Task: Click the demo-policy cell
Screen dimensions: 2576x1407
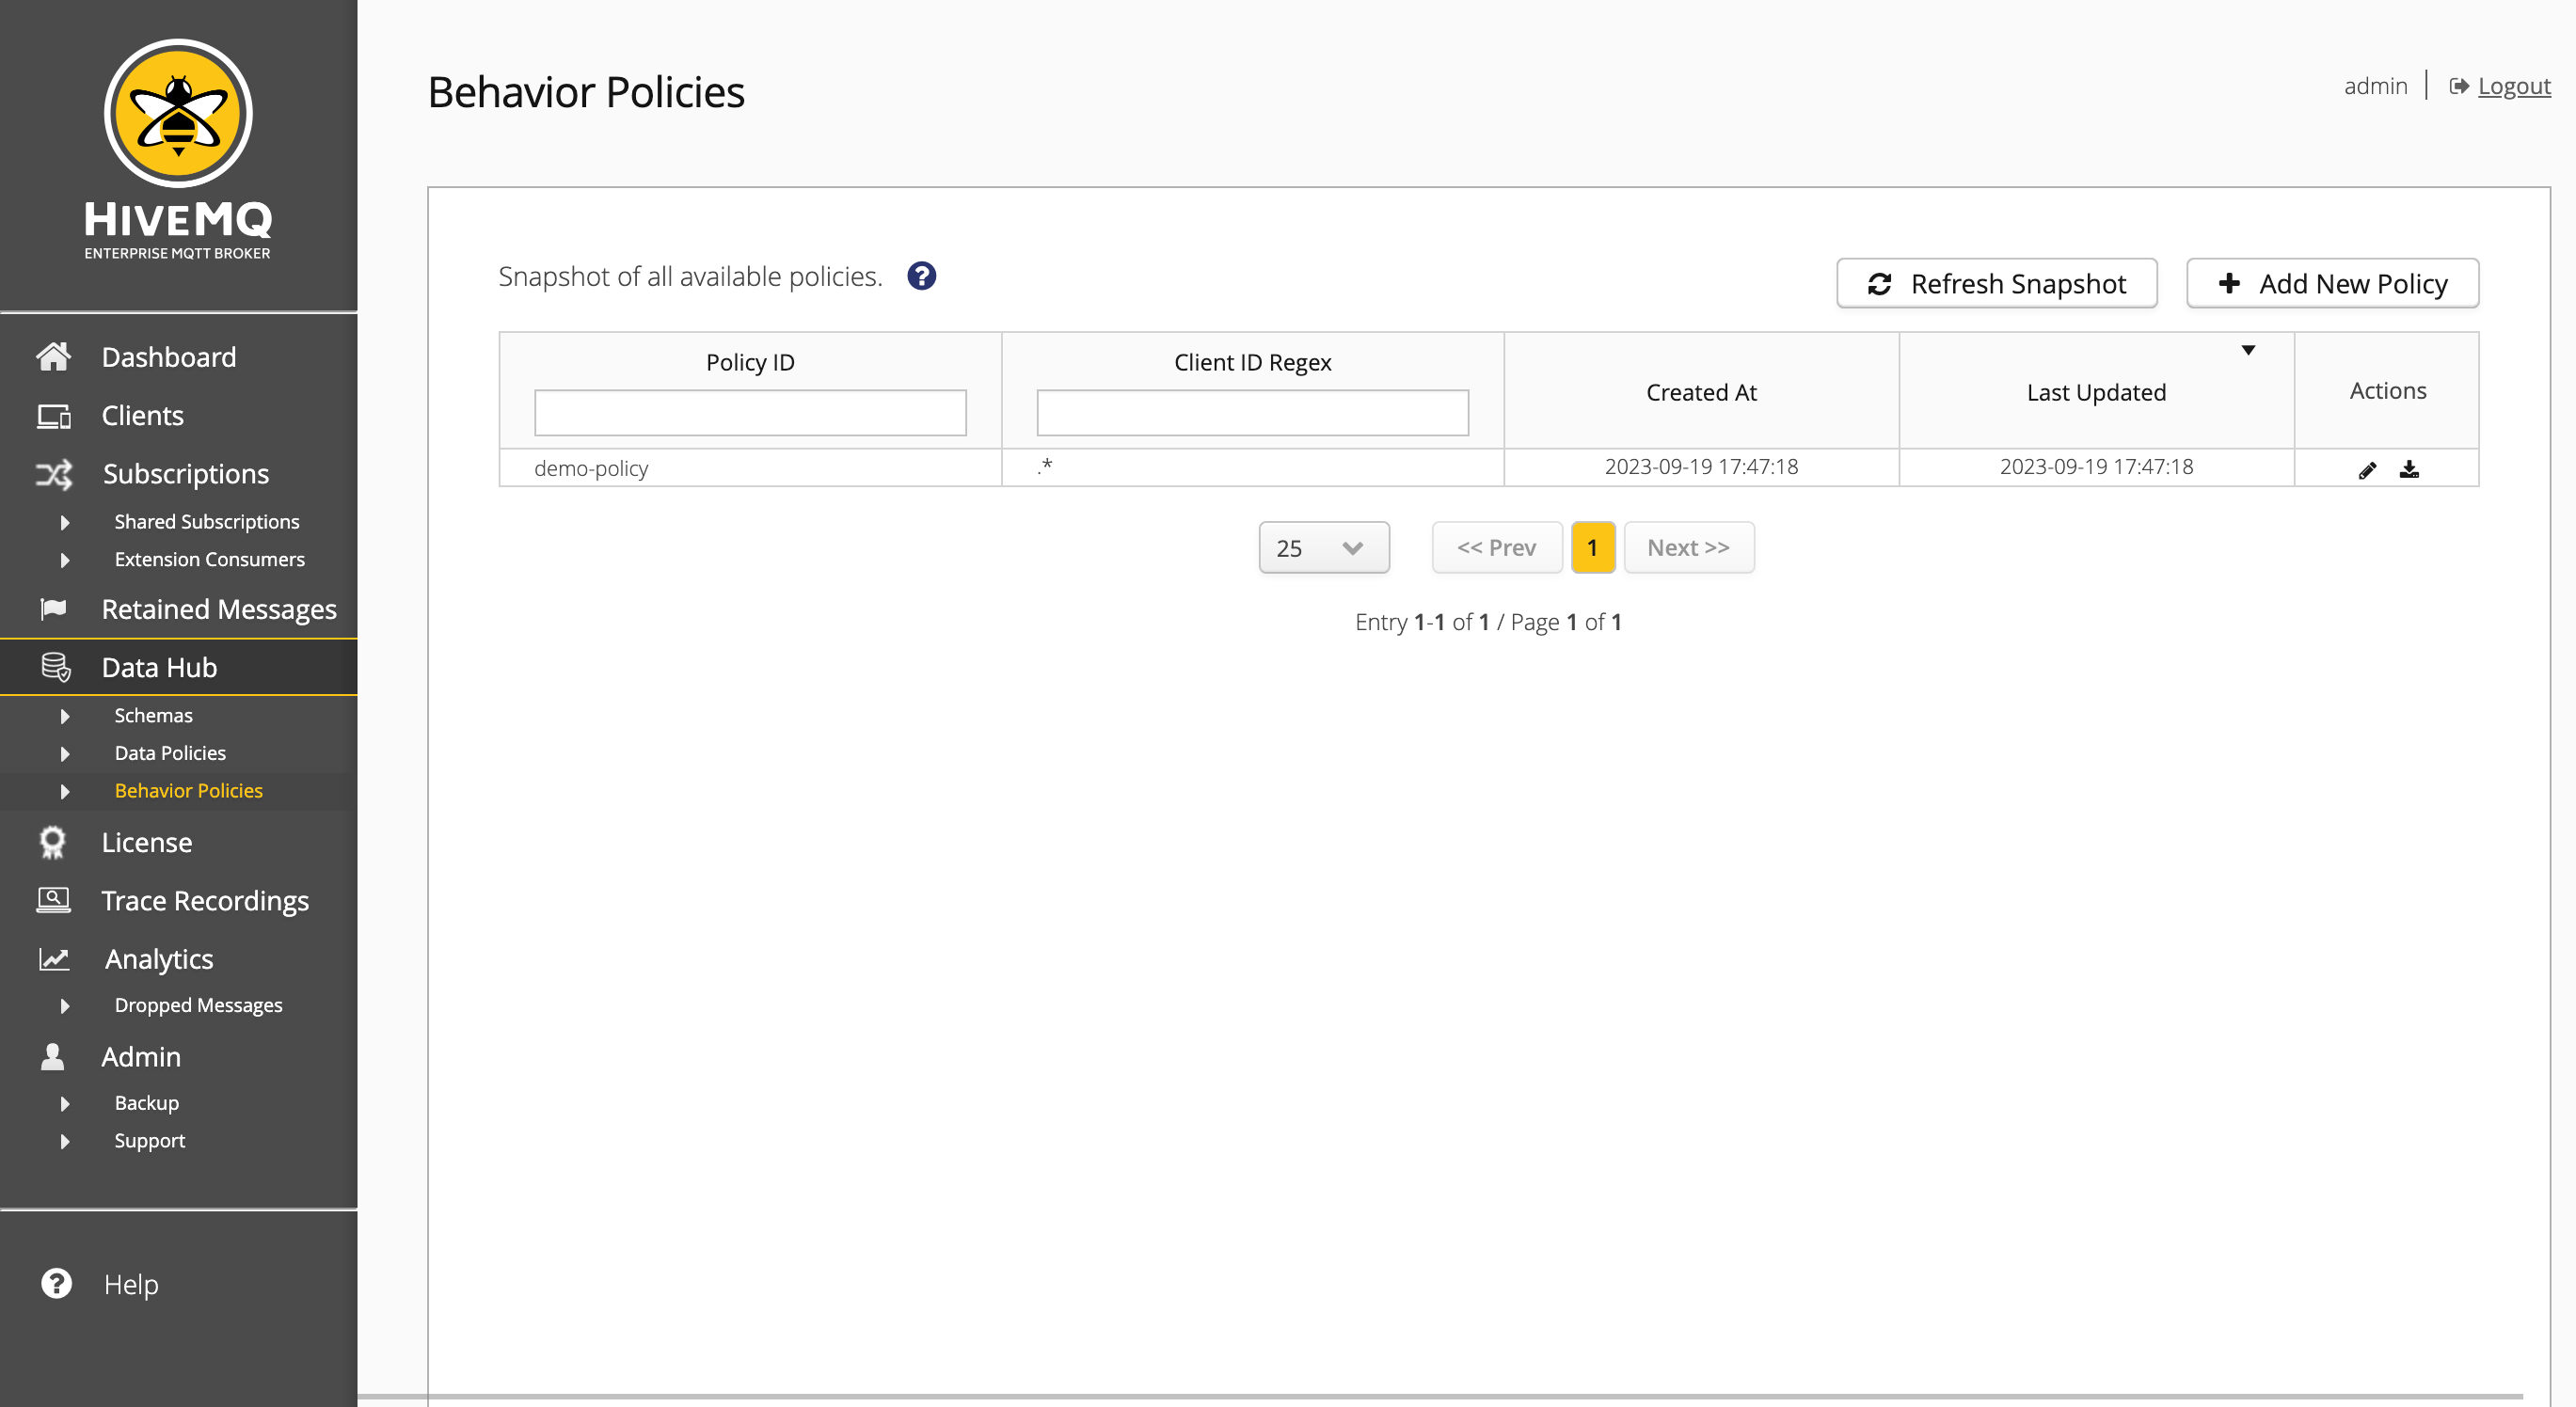Action: 750,468
